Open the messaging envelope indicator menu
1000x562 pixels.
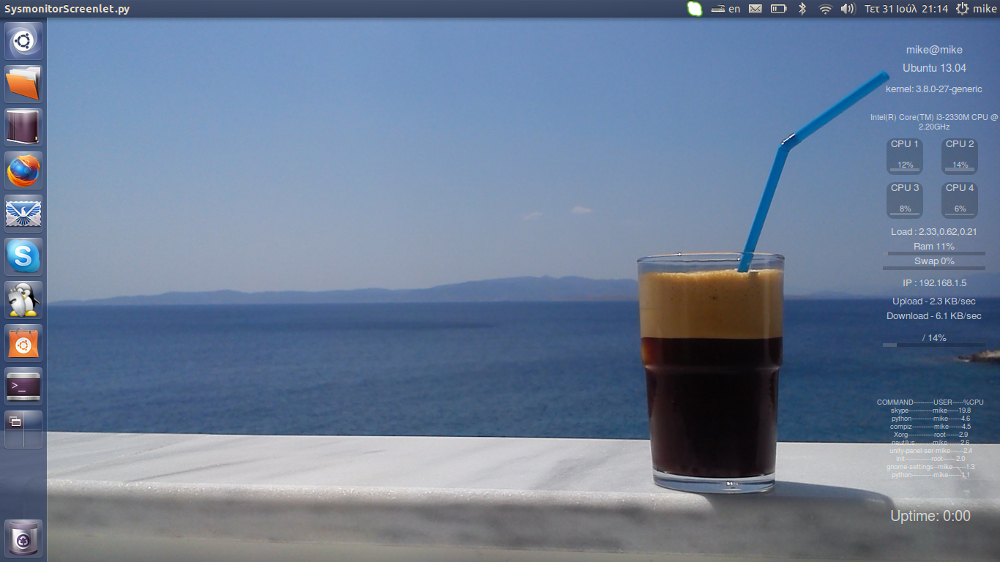pyautogui.click(x=754, y=9)
